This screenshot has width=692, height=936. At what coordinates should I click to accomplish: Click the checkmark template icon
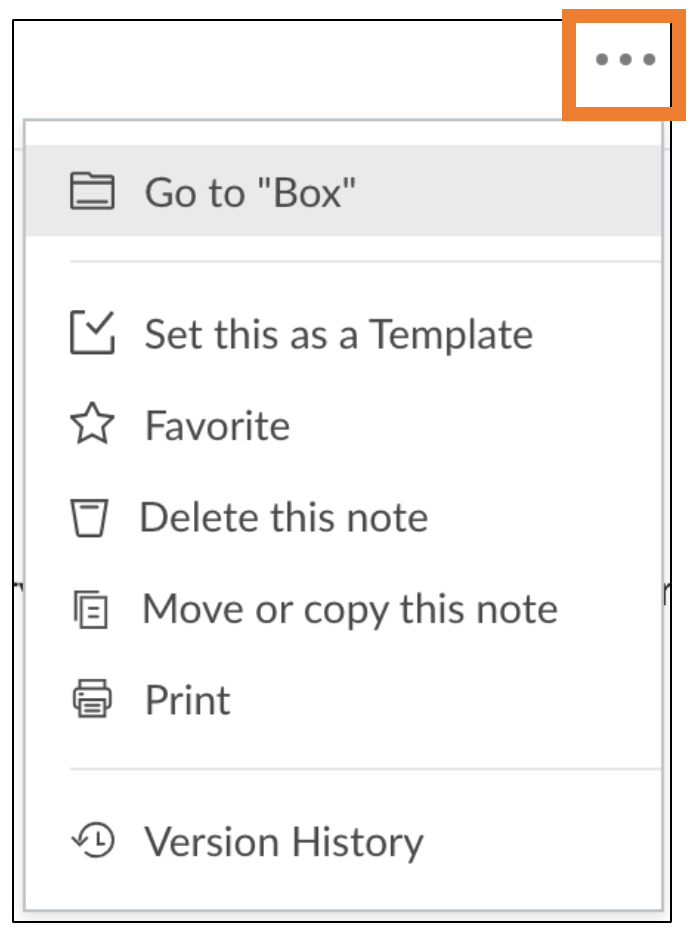pyautogui.click(x=92, y=333)
